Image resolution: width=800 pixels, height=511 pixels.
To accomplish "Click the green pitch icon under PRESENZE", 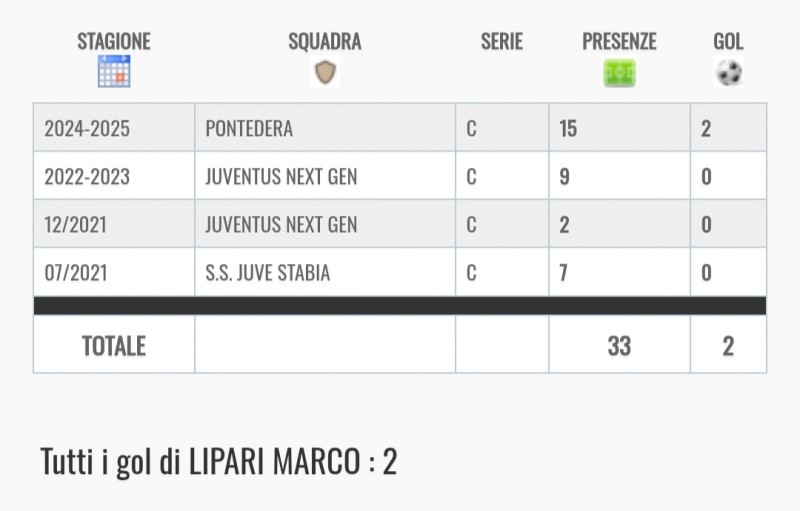I will click(619, 72).
